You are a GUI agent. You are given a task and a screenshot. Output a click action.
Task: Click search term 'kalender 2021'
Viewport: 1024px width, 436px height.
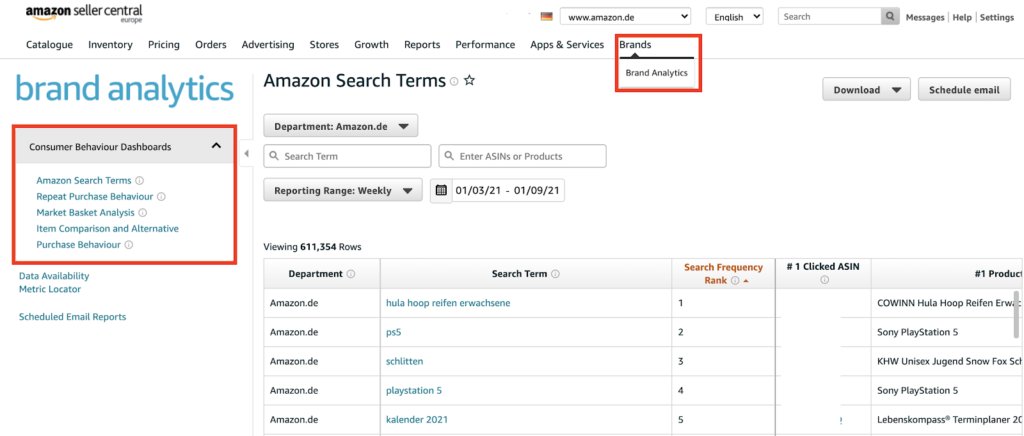pos(417,420)
